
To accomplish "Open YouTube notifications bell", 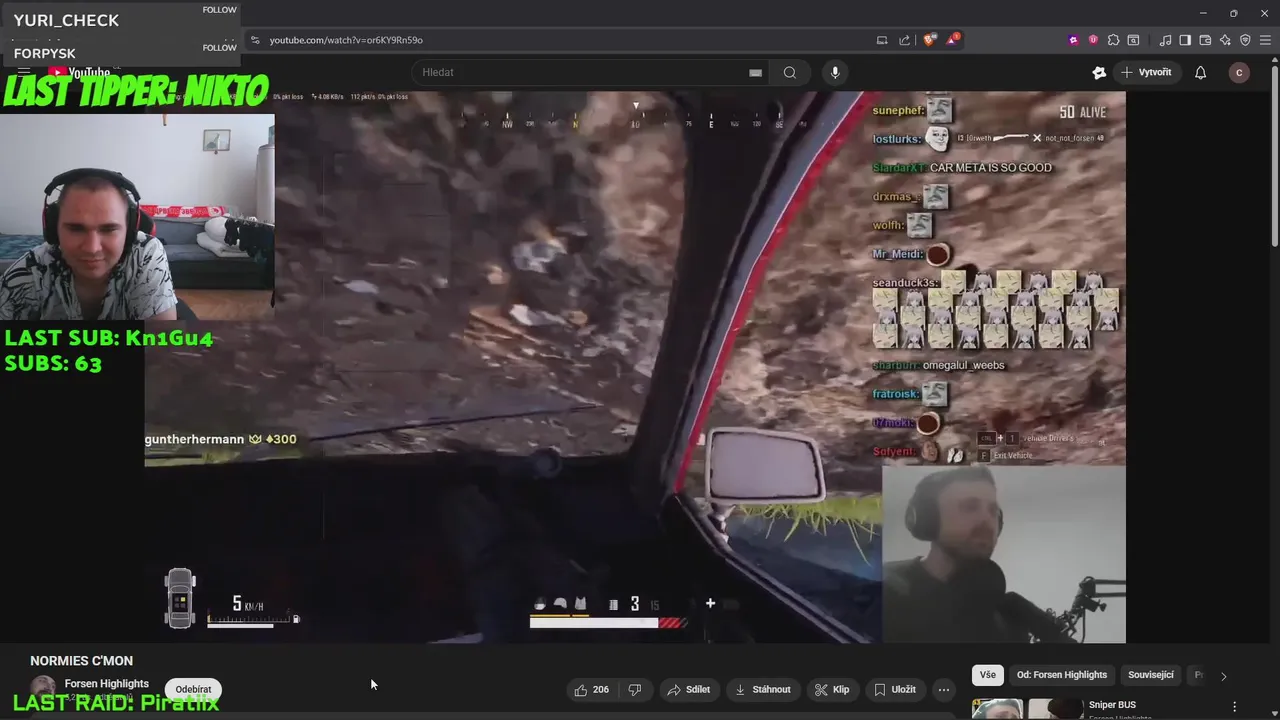I will click(1200, 72).
